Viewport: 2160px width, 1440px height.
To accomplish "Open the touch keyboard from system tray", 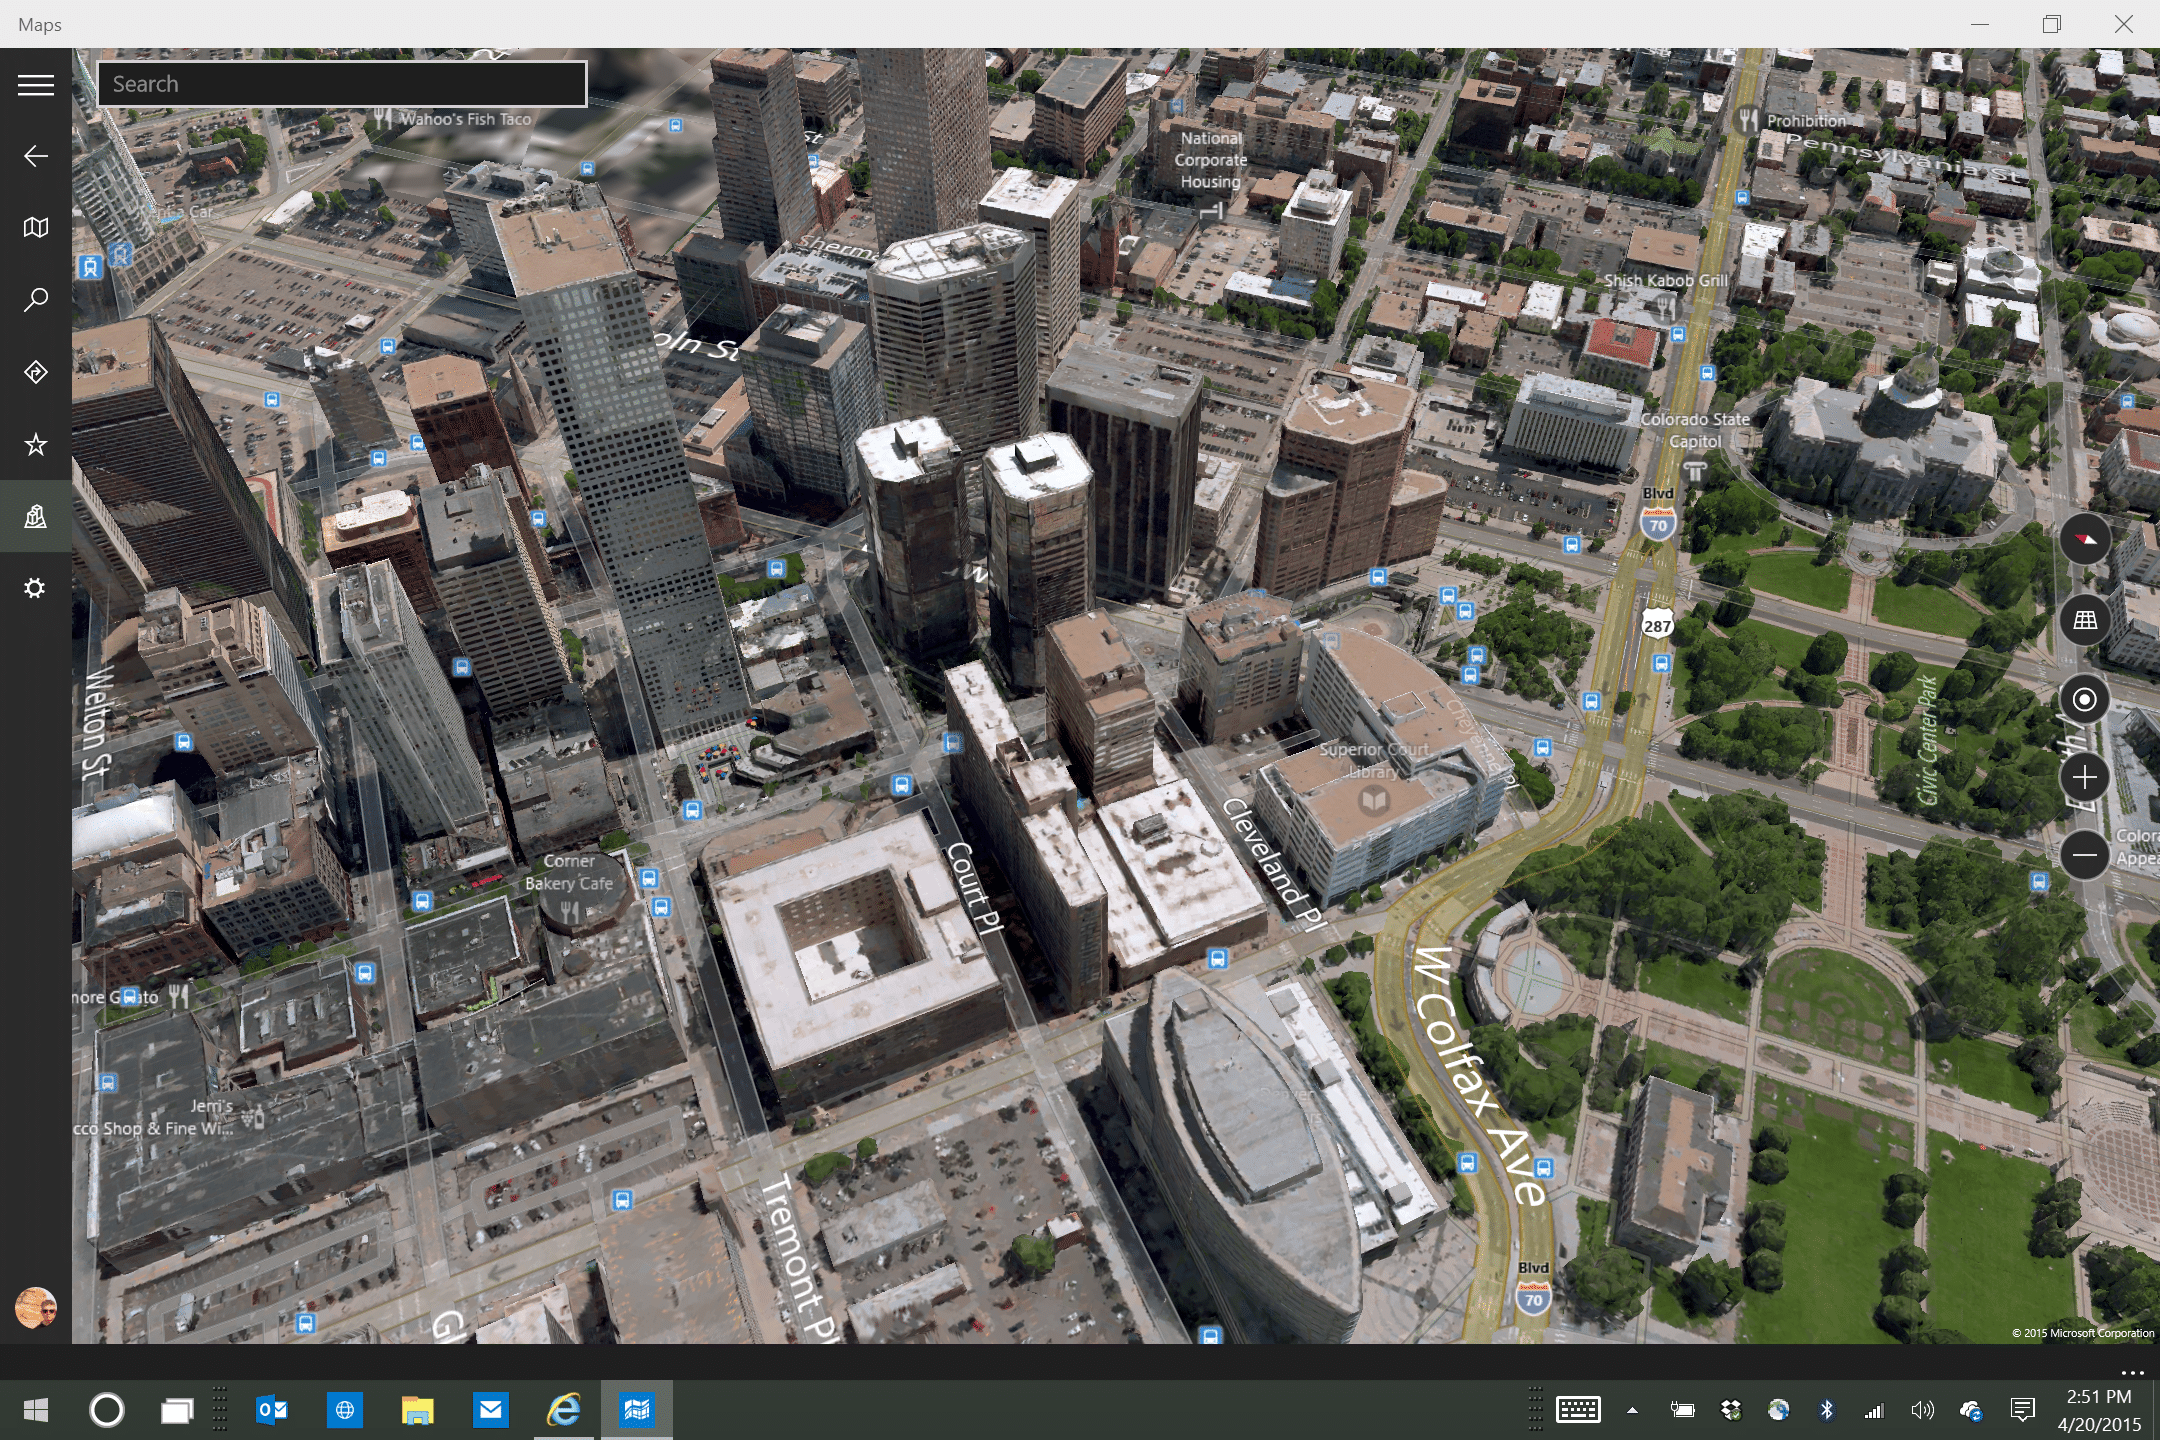I will click(1578, 1410).
